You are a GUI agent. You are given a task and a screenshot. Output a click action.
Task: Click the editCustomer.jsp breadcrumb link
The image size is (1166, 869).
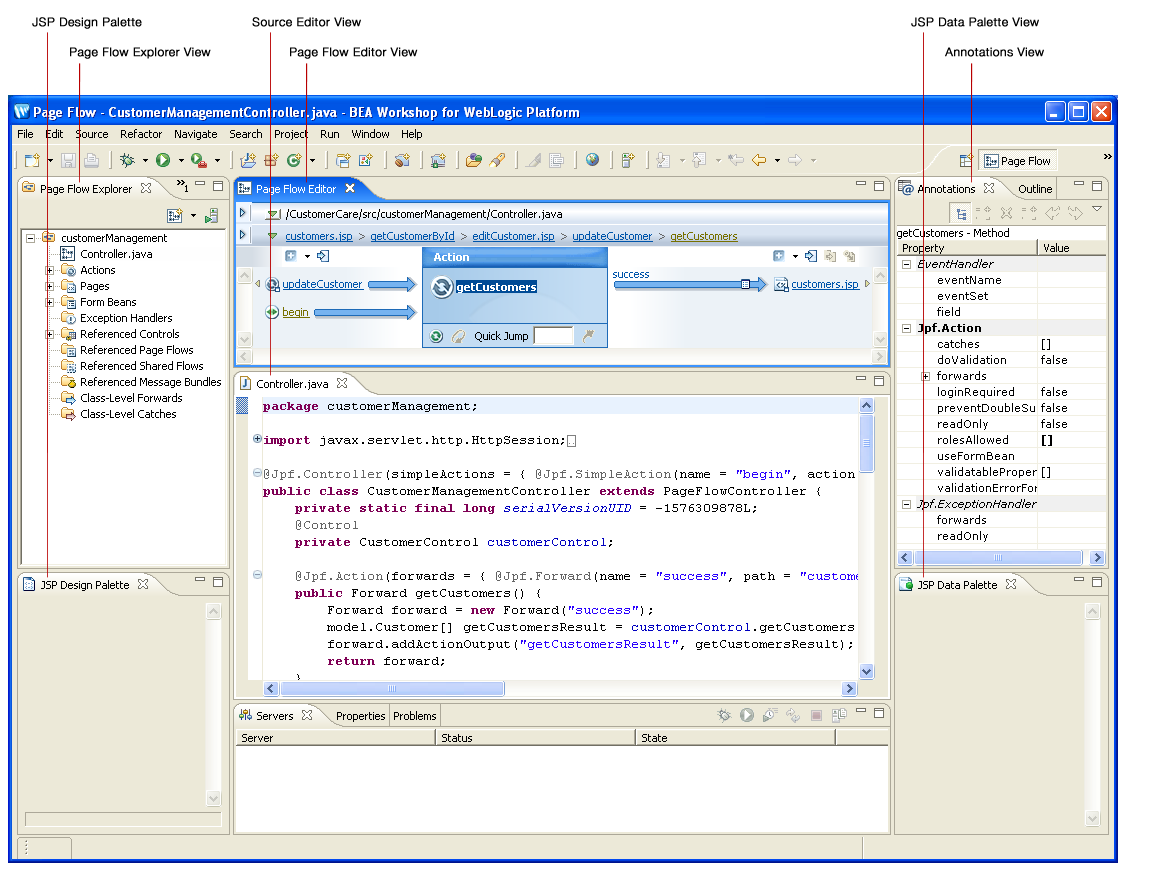pyautogui.click(x=513, y=236)
